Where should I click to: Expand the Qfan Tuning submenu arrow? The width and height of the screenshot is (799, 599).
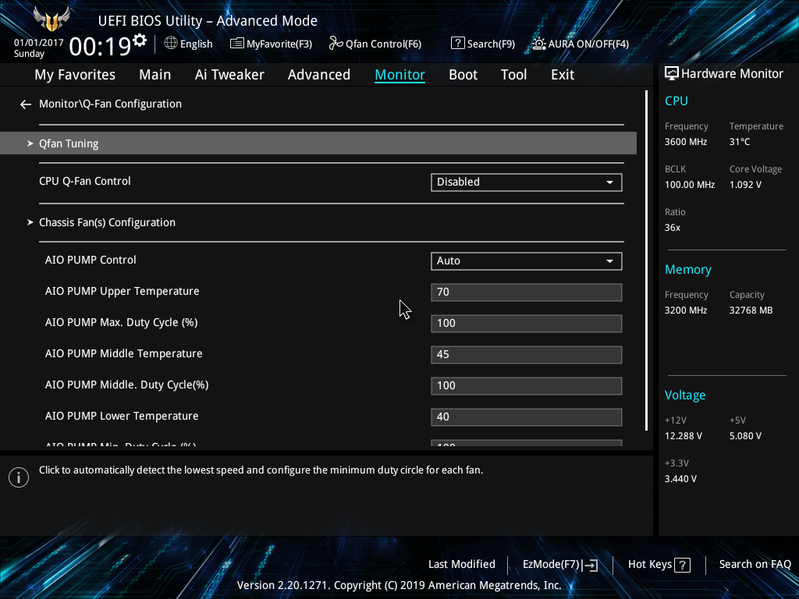[x=30, y=144]
